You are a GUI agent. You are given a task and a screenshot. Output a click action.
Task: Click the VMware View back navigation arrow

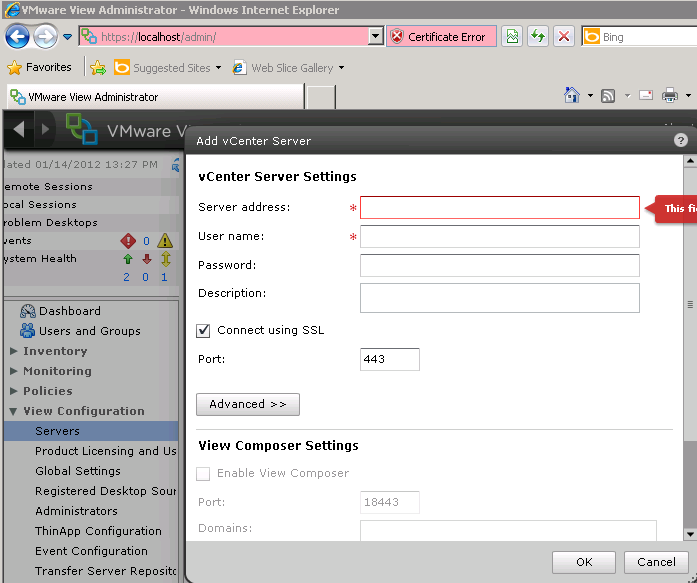coord(19,129)
